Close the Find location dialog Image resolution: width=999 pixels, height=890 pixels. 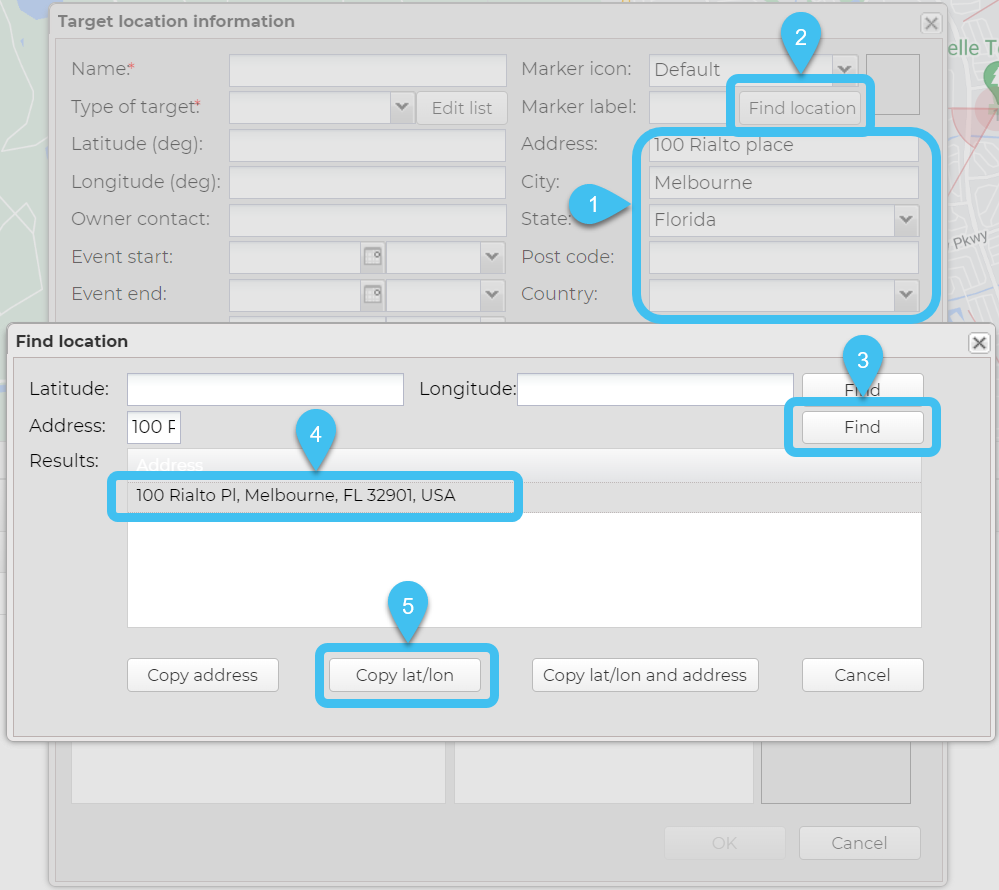[979, 343]
